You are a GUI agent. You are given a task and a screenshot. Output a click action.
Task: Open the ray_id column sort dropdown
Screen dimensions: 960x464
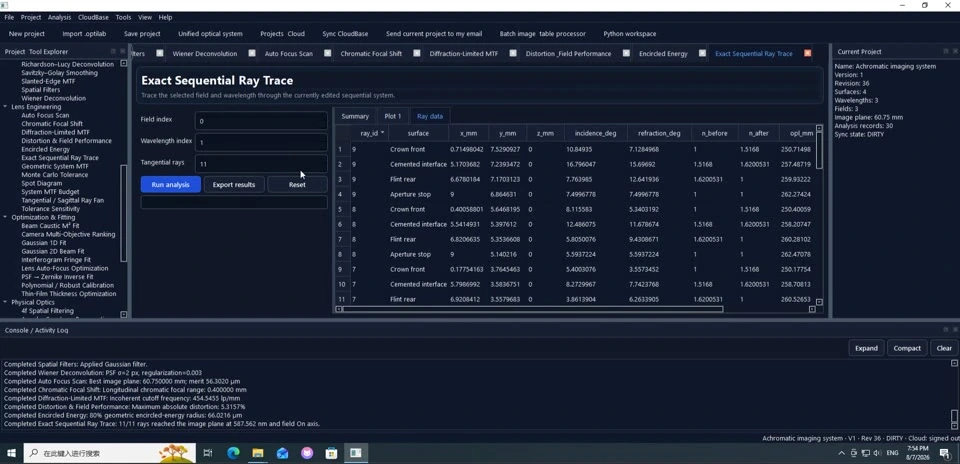tap(383, 133)
